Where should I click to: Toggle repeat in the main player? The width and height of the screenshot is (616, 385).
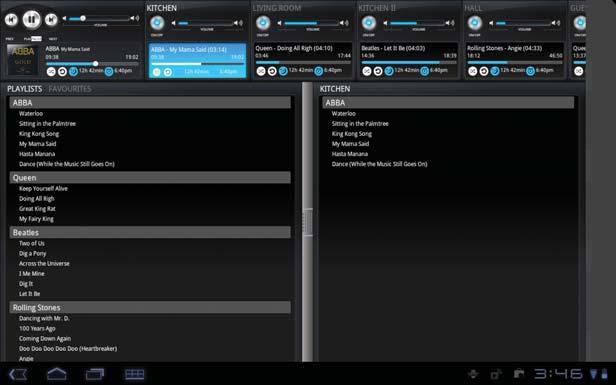click(x=62, y=72)
